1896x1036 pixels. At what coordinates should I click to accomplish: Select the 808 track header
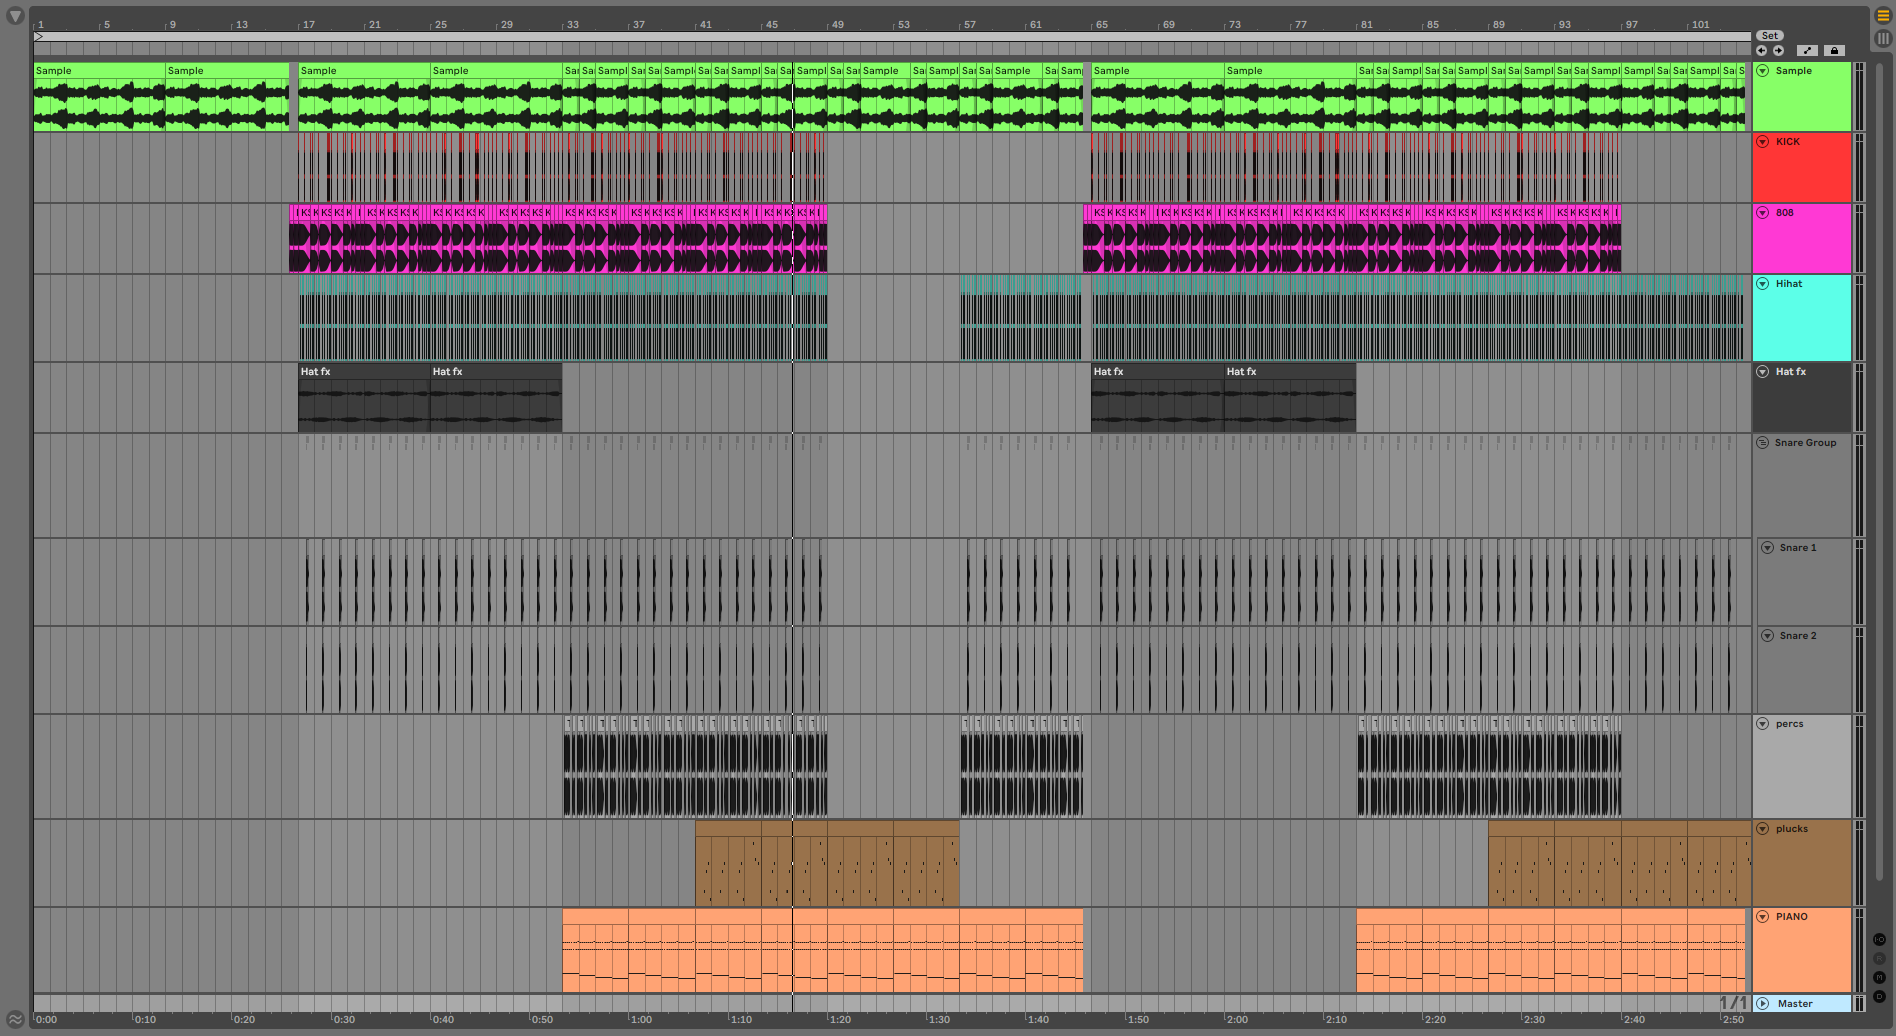(1802, 238)
